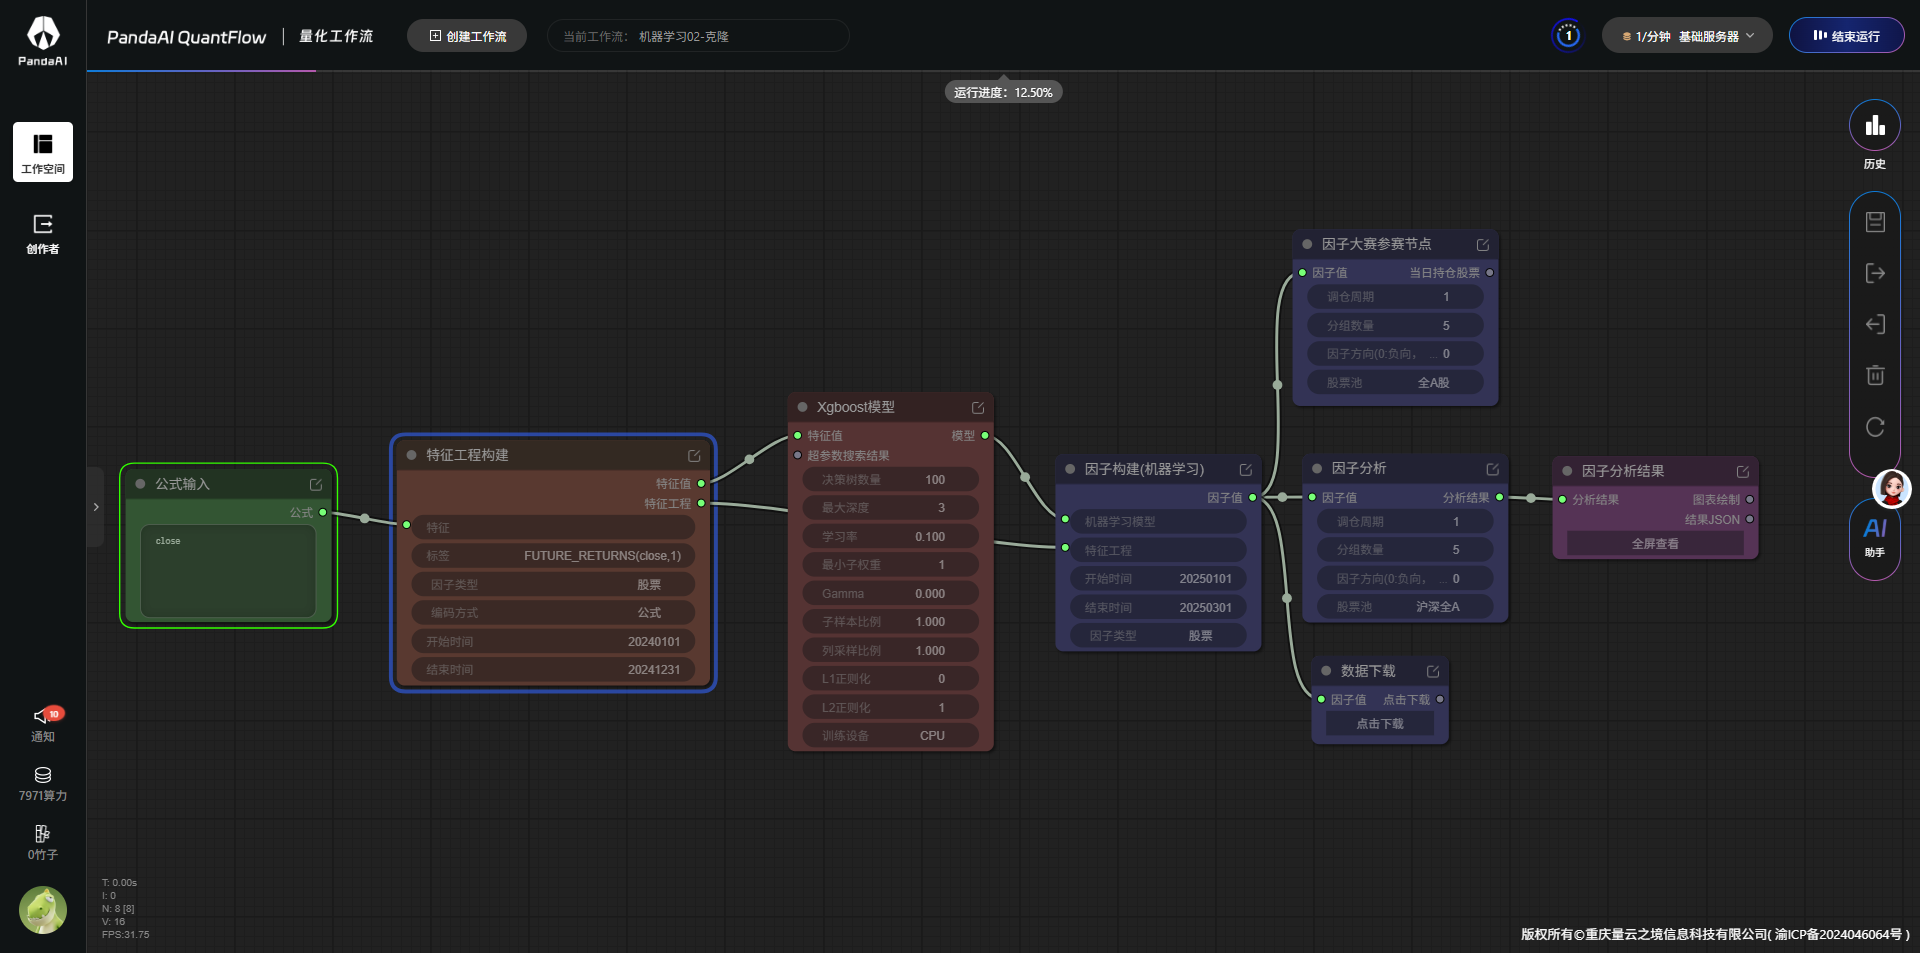Open 训练设备 CPU selector
1920x953 pixels.
pyautogui.click(x=890, y=736)
